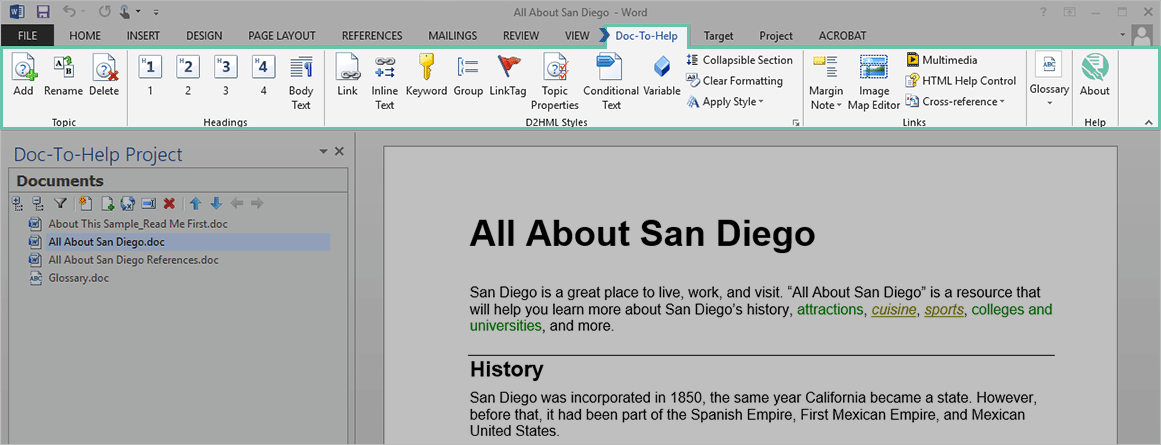
Task: Open the Doc-To-Help Project pane options arrow
Action: pyautogui.click(x=323, y=151)
